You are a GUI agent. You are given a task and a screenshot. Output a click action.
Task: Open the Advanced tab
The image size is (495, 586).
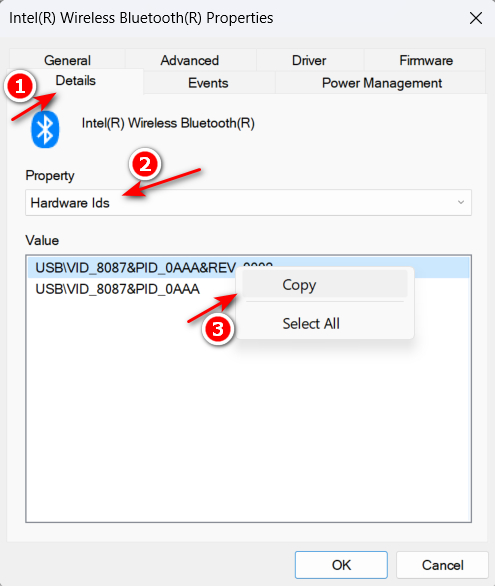[x=190, y=60]
